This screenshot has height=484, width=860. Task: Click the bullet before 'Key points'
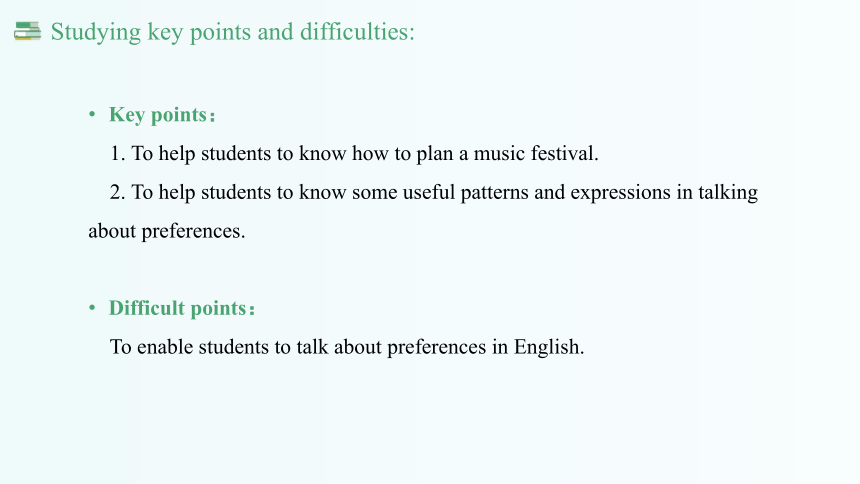(92, 114)
